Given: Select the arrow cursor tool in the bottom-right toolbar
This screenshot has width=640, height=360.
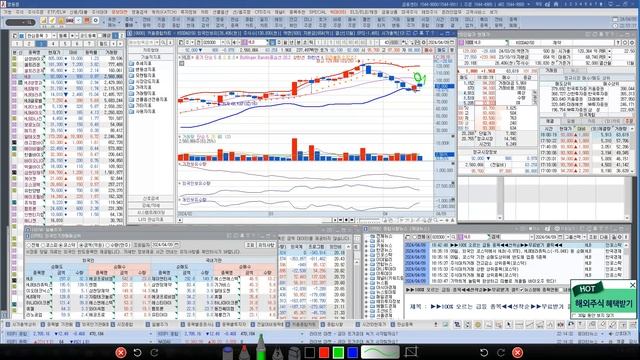Looking at the screenshot, I should (509, 324).
